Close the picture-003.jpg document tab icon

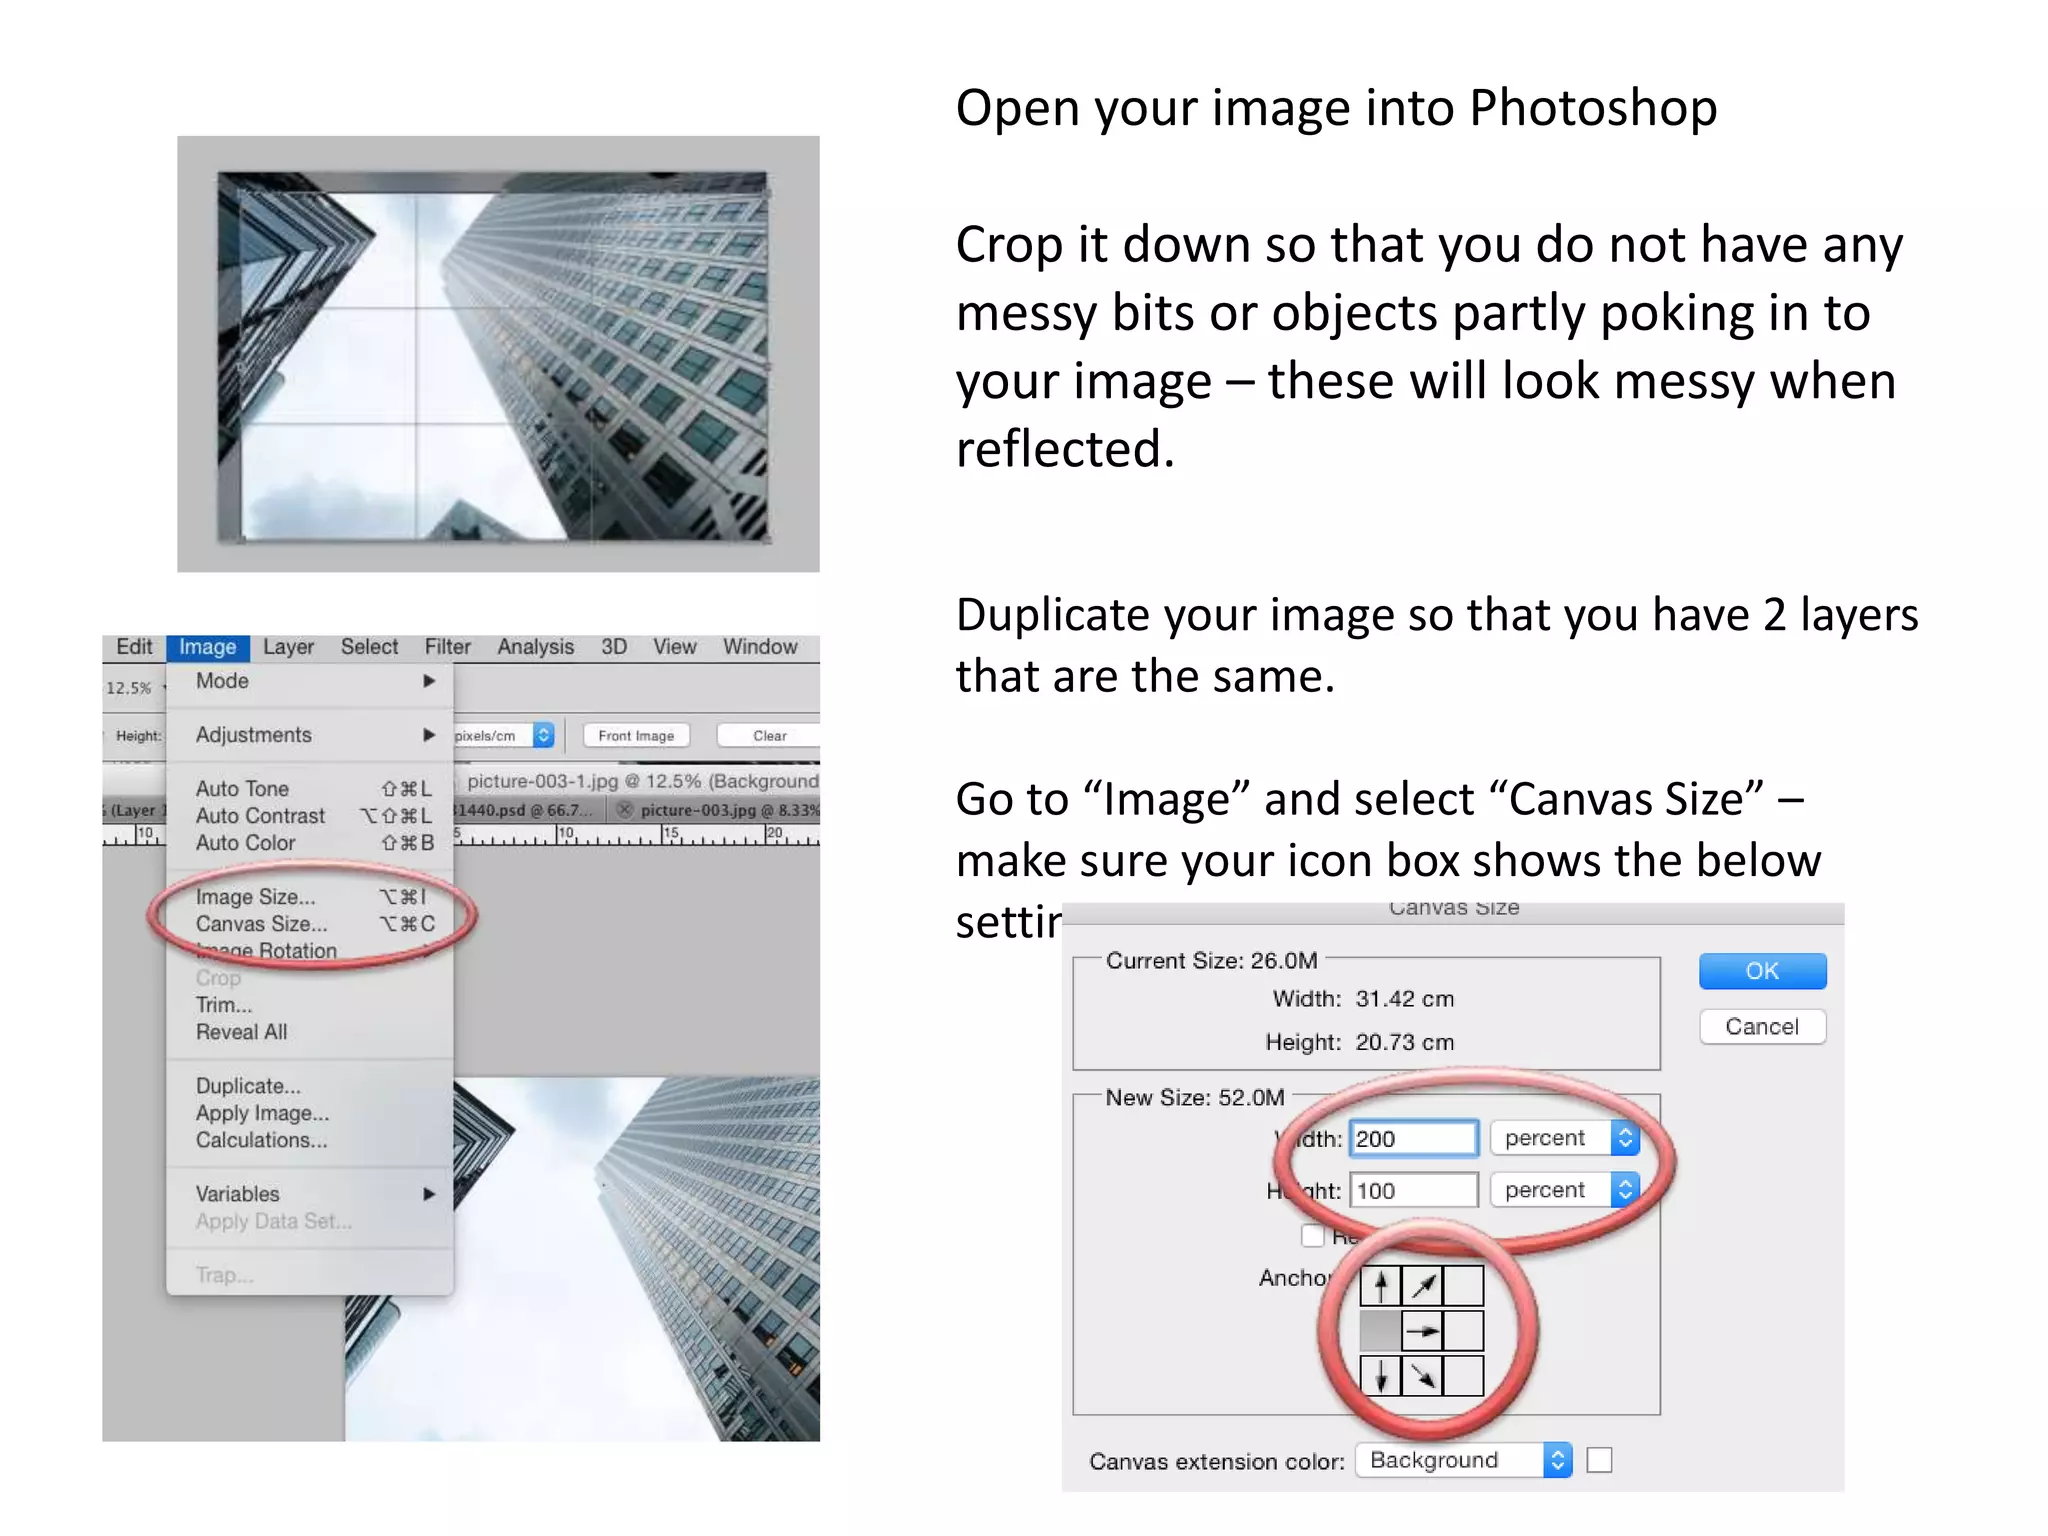[625, 810]
